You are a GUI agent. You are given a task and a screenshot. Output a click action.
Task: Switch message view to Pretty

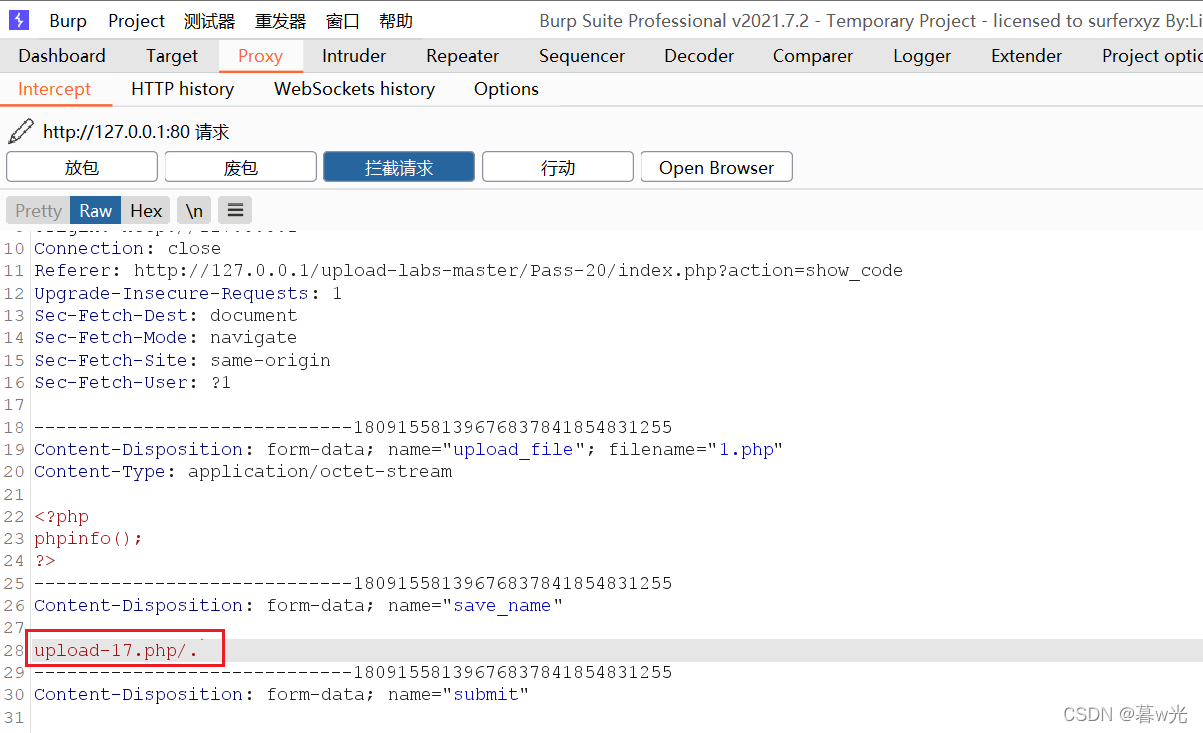tap(39, 210)
